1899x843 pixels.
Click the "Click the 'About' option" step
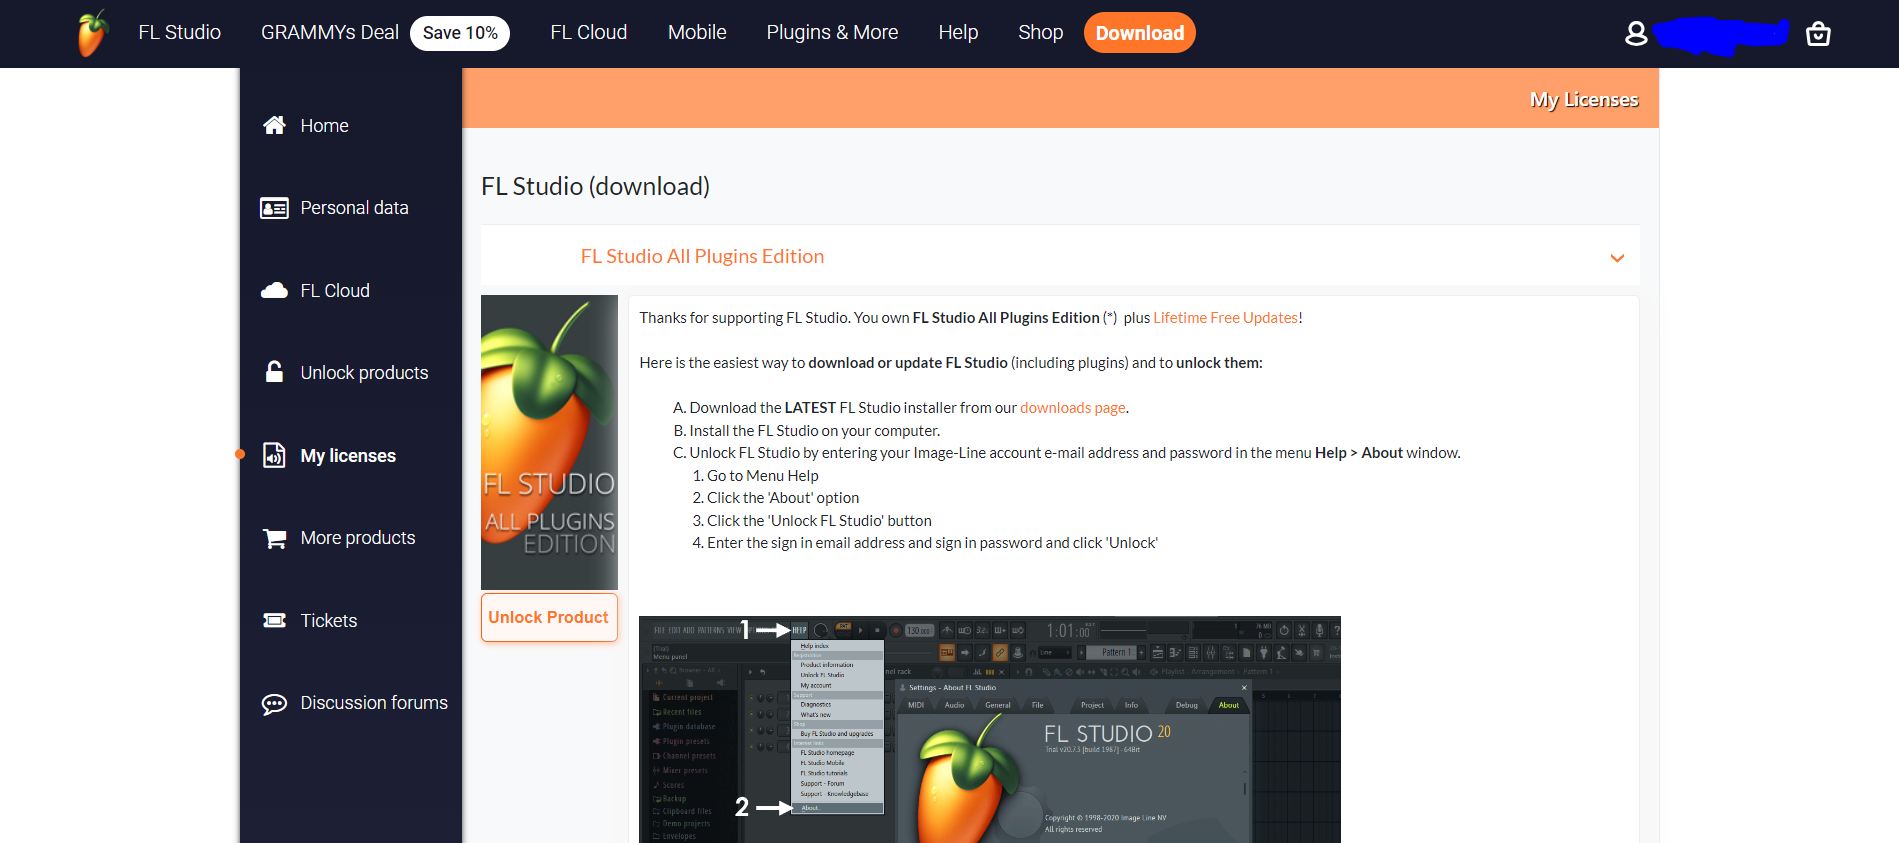783,498
